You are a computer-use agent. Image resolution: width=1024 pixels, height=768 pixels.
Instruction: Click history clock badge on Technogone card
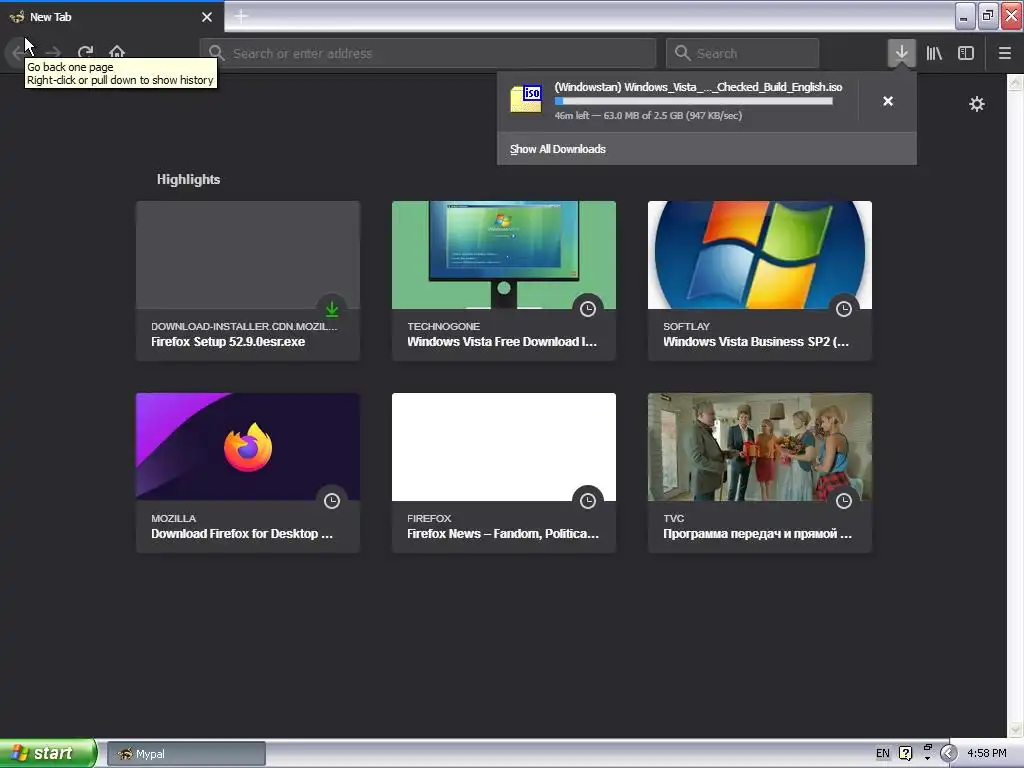588,309
